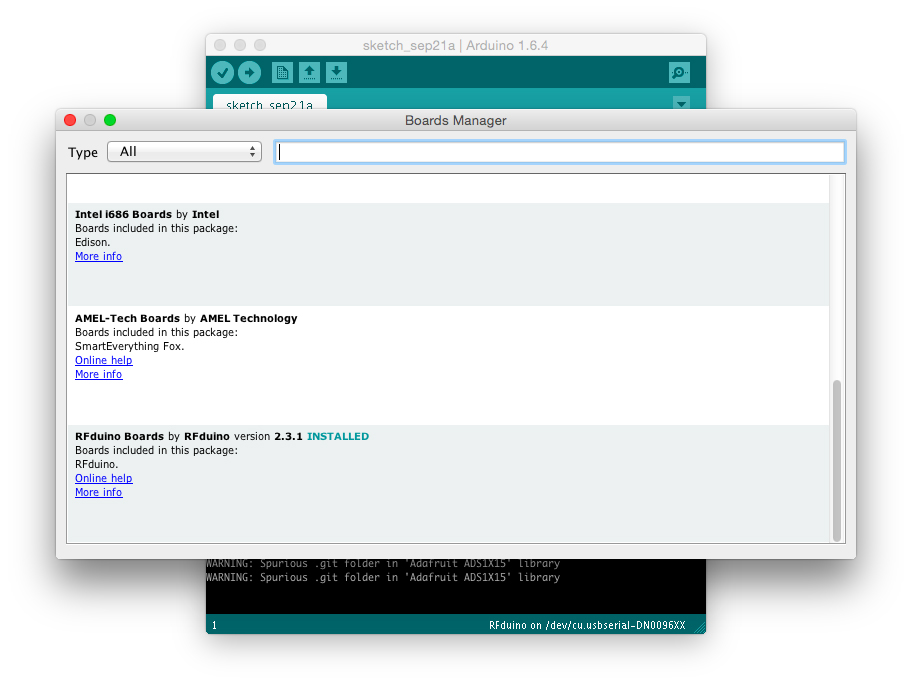Screen dimensions: 912x684
Task: Click the RFduino board name under package list
Action: [x=97, y=465]
